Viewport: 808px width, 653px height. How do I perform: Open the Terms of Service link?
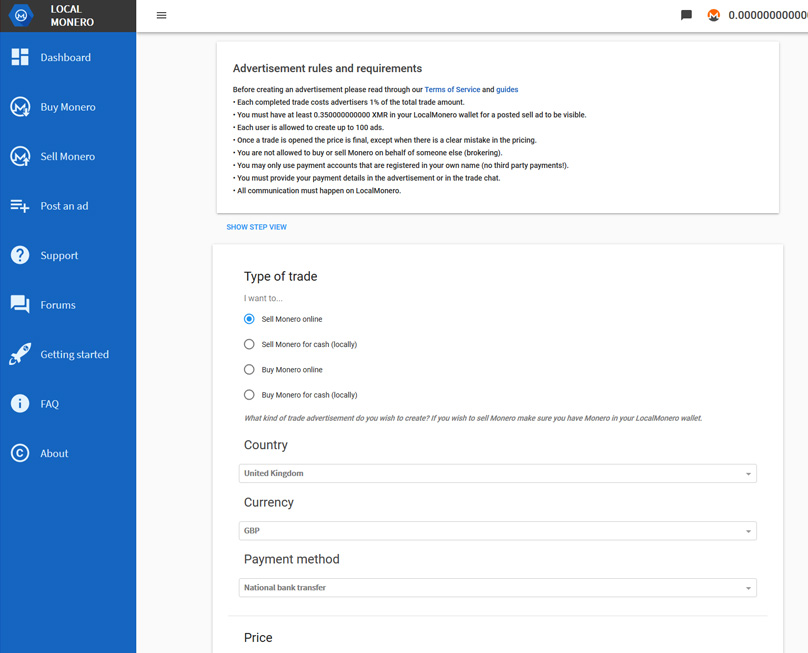coord(452,89)
